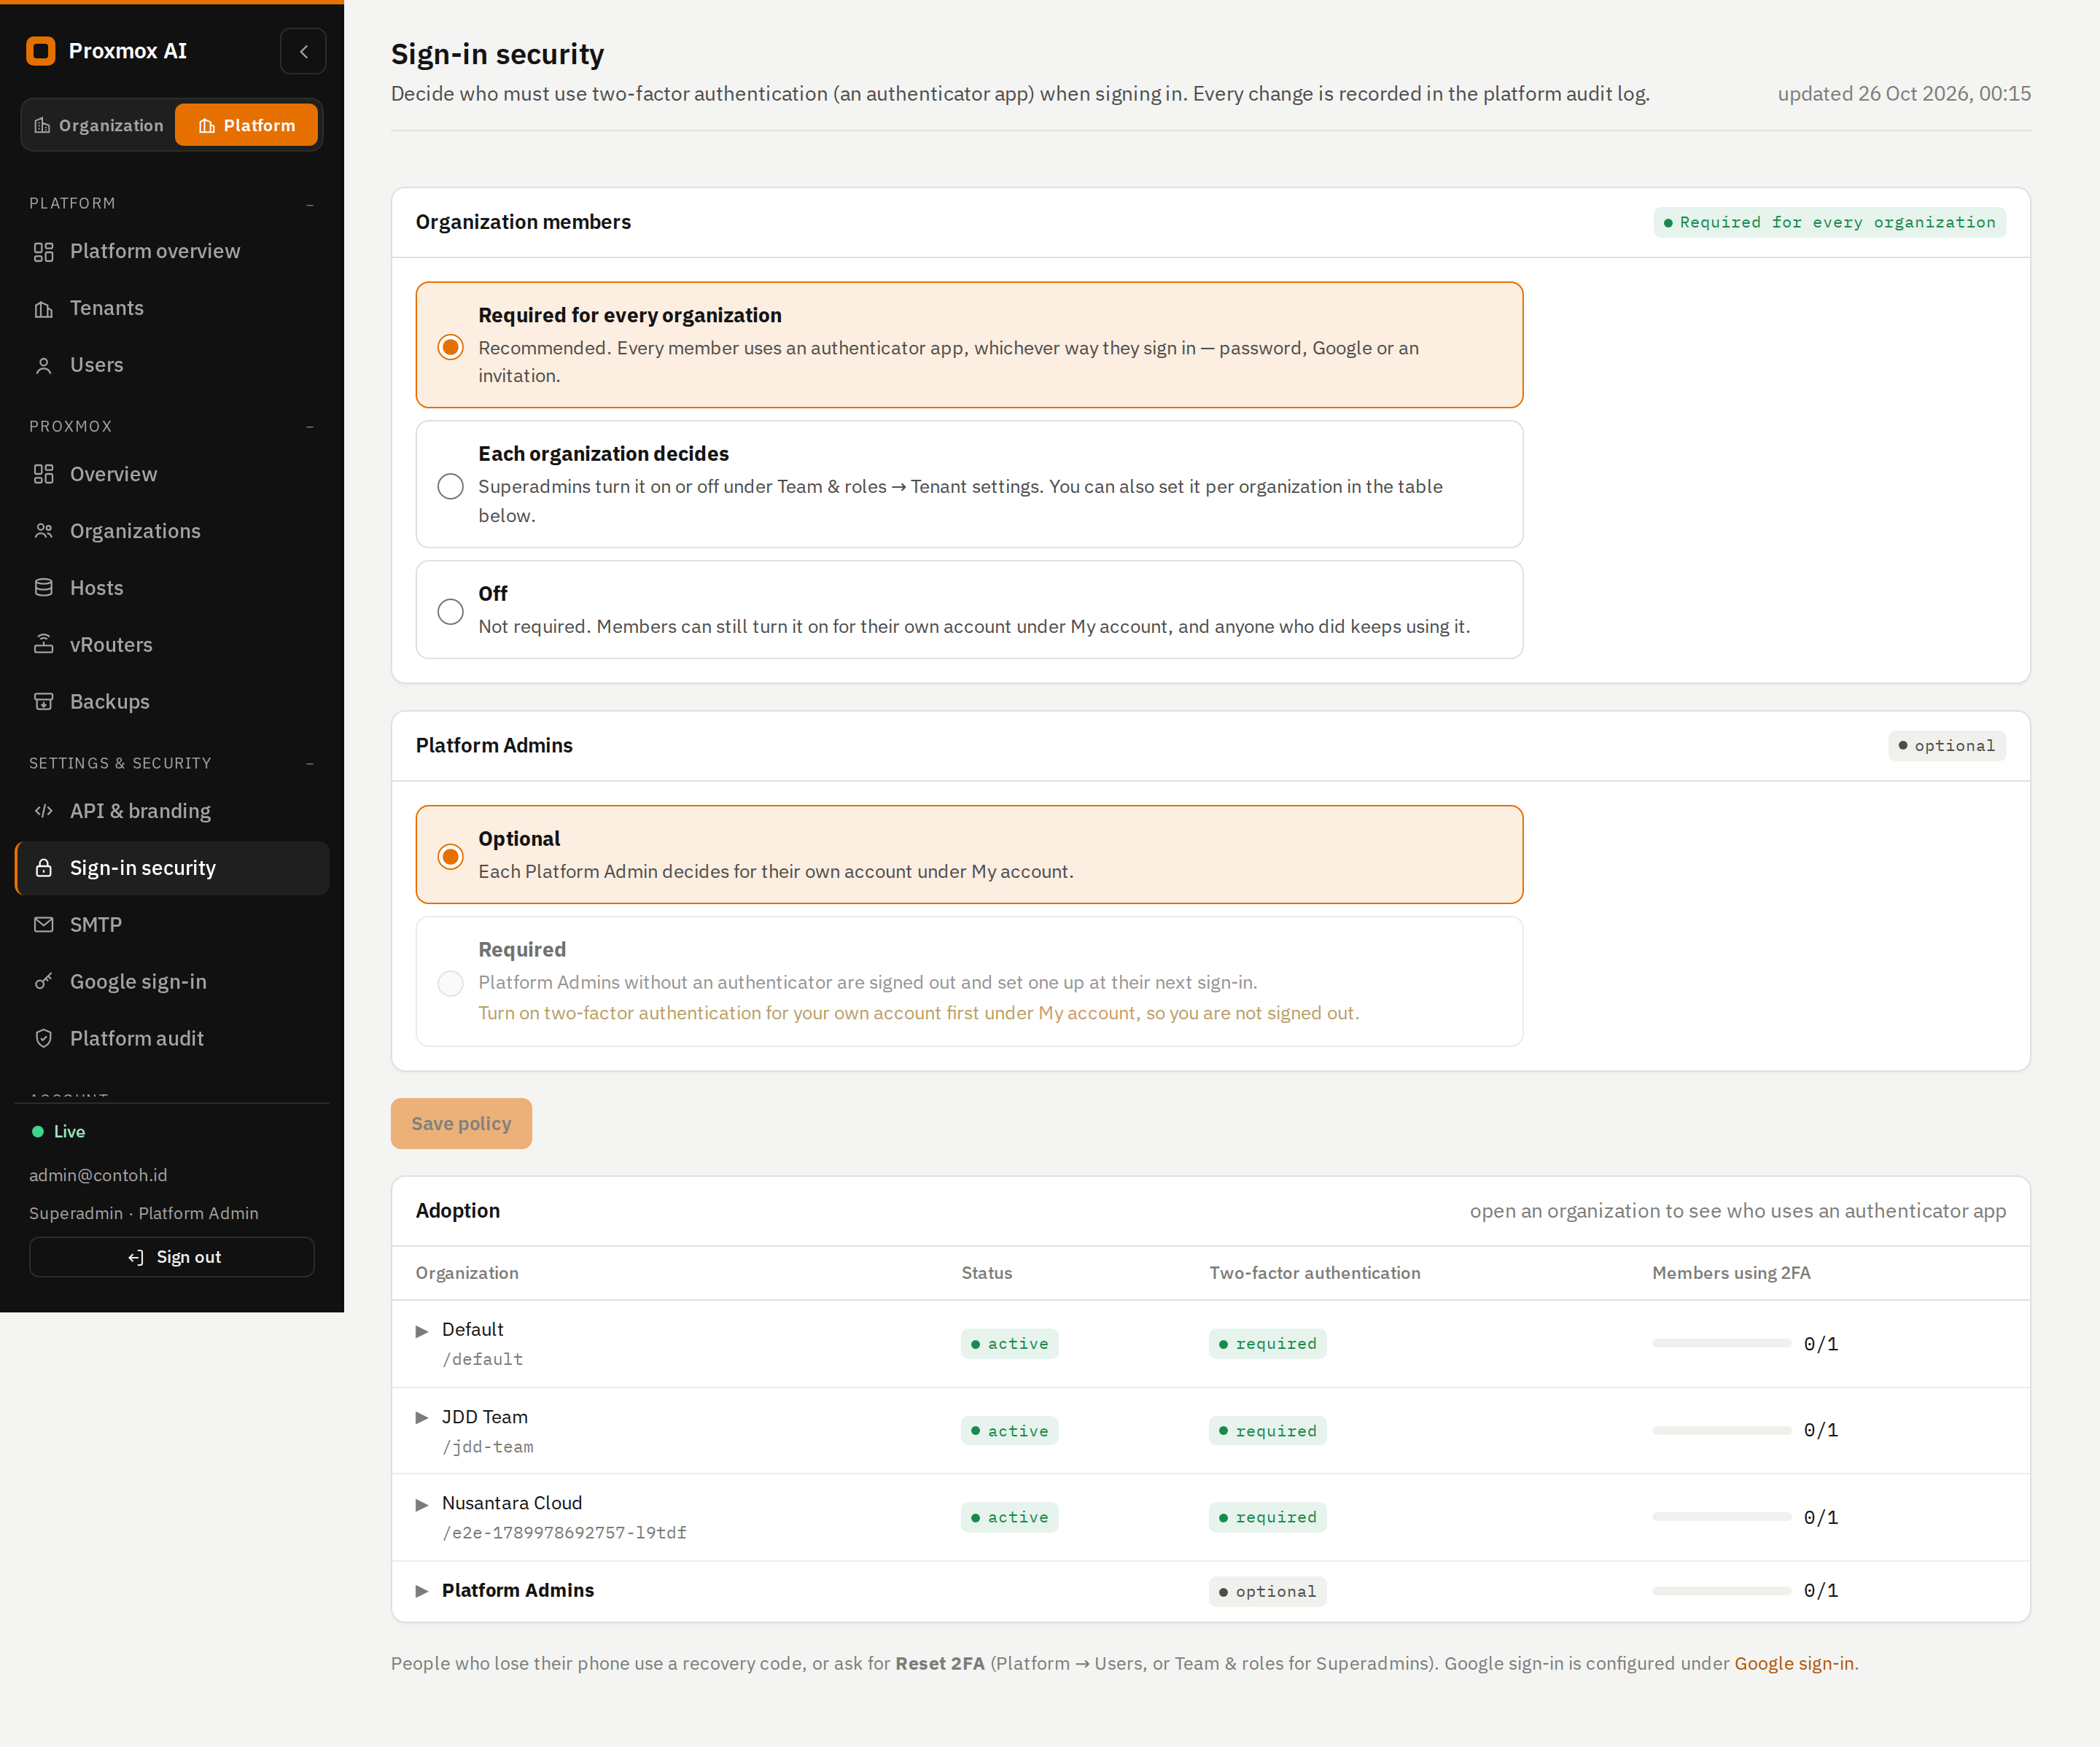Open Tenants in the sidebar
The image size is (2100, 1747).
[x=172, y=309]
